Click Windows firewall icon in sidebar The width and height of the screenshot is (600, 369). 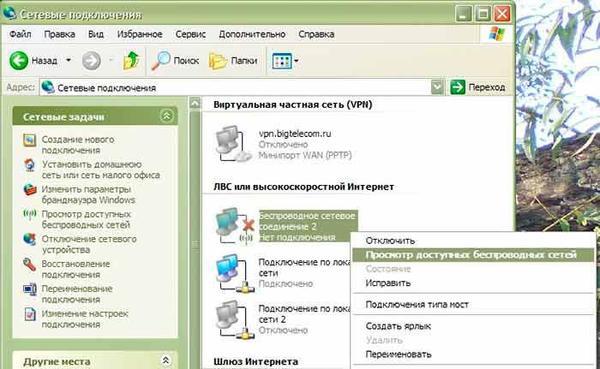pyautogui.click(x=29, y=189)
